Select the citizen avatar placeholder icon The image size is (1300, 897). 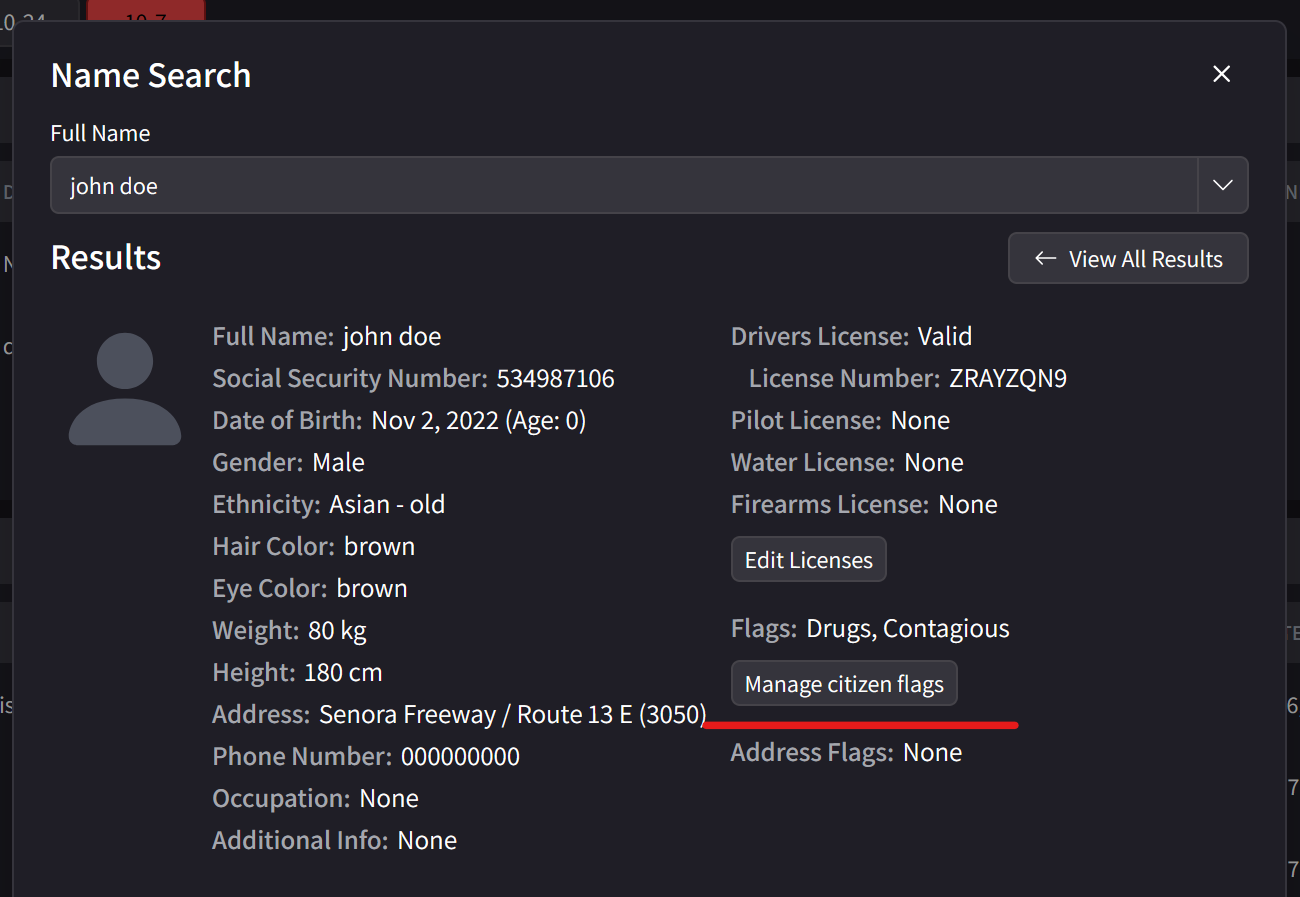pyautogui.click(x=124, y=388)
